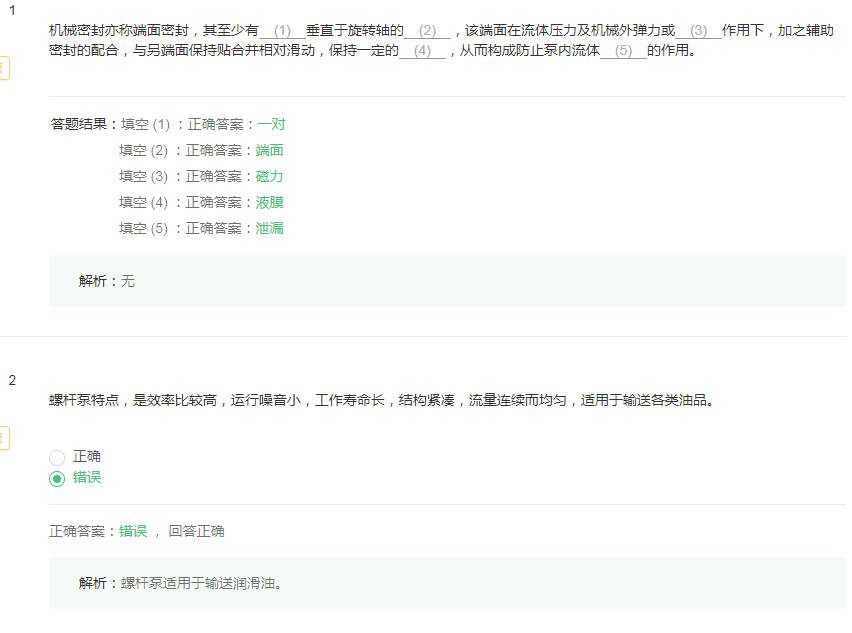Click the yellow bookmark tag beside question 1
The height and width of the screenshot is (633, 852).
(x=4, y=68)
